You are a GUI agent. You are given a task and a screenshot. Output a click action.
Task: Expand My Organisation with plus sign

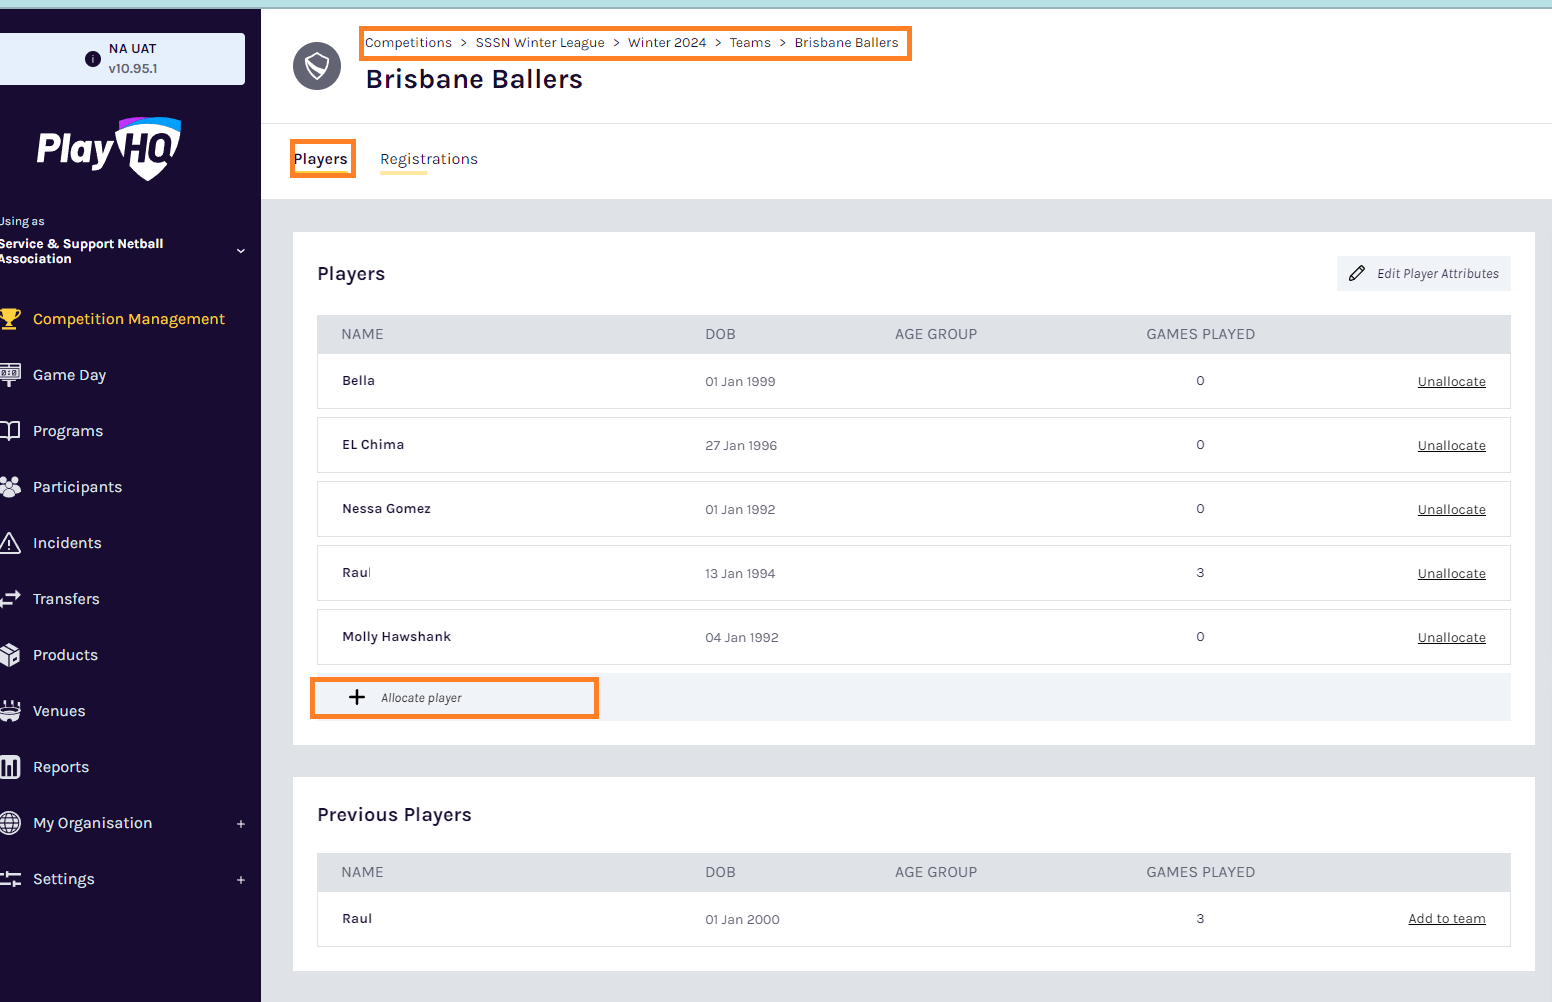coord(241,823)
